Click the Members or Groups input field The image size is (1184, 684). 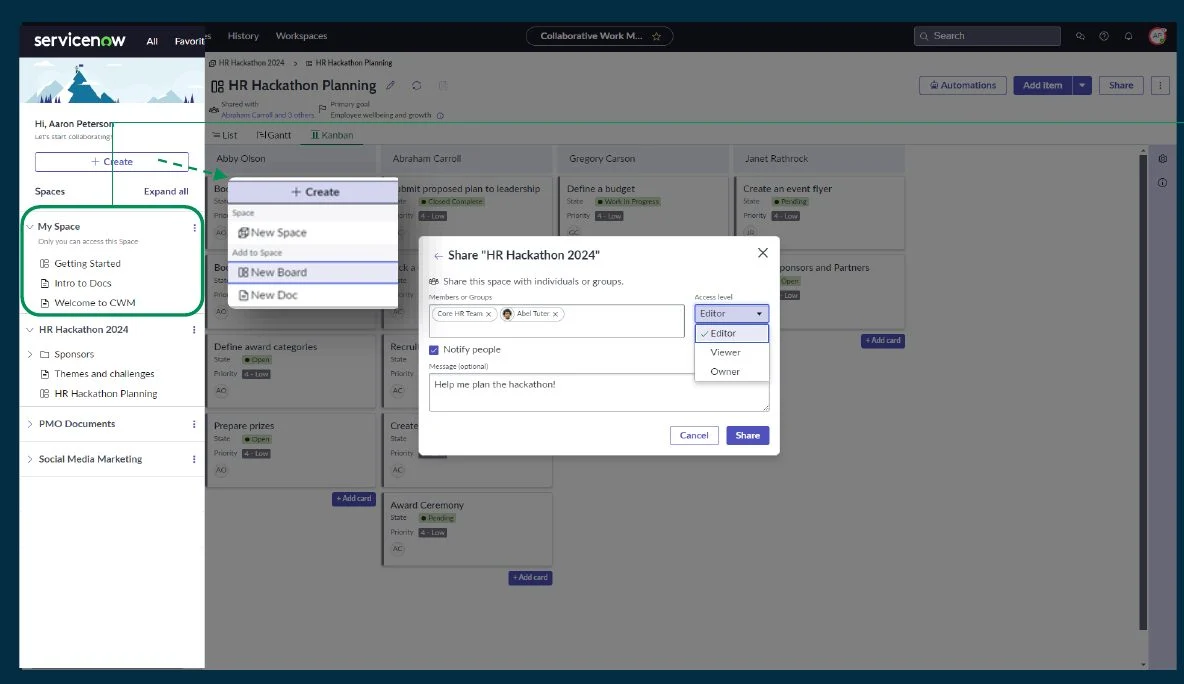click(557, 321)
